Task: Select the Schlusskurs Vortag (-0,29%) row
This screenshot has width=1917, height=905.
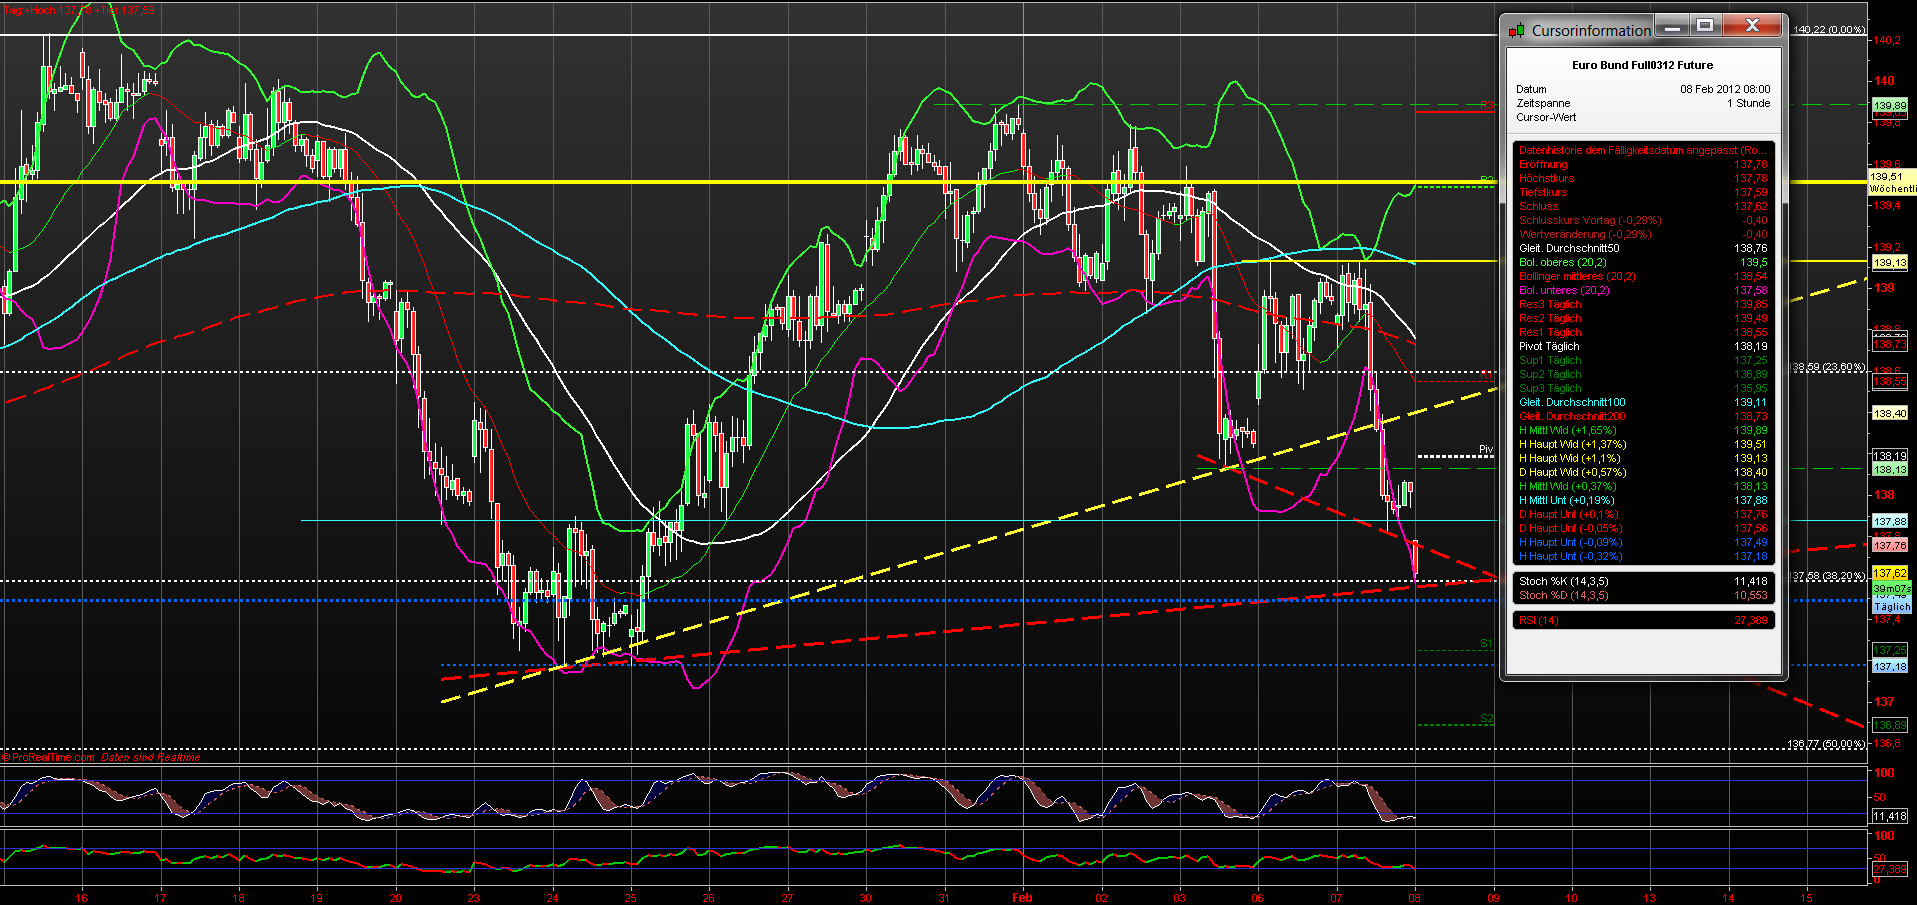Action: pyautogui.click(x=1642, y=220)
